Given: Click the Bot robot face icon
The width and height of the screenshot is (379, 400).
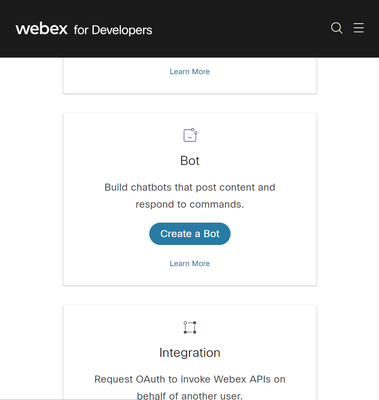Looking at the screenshot, I should point(190,135).
